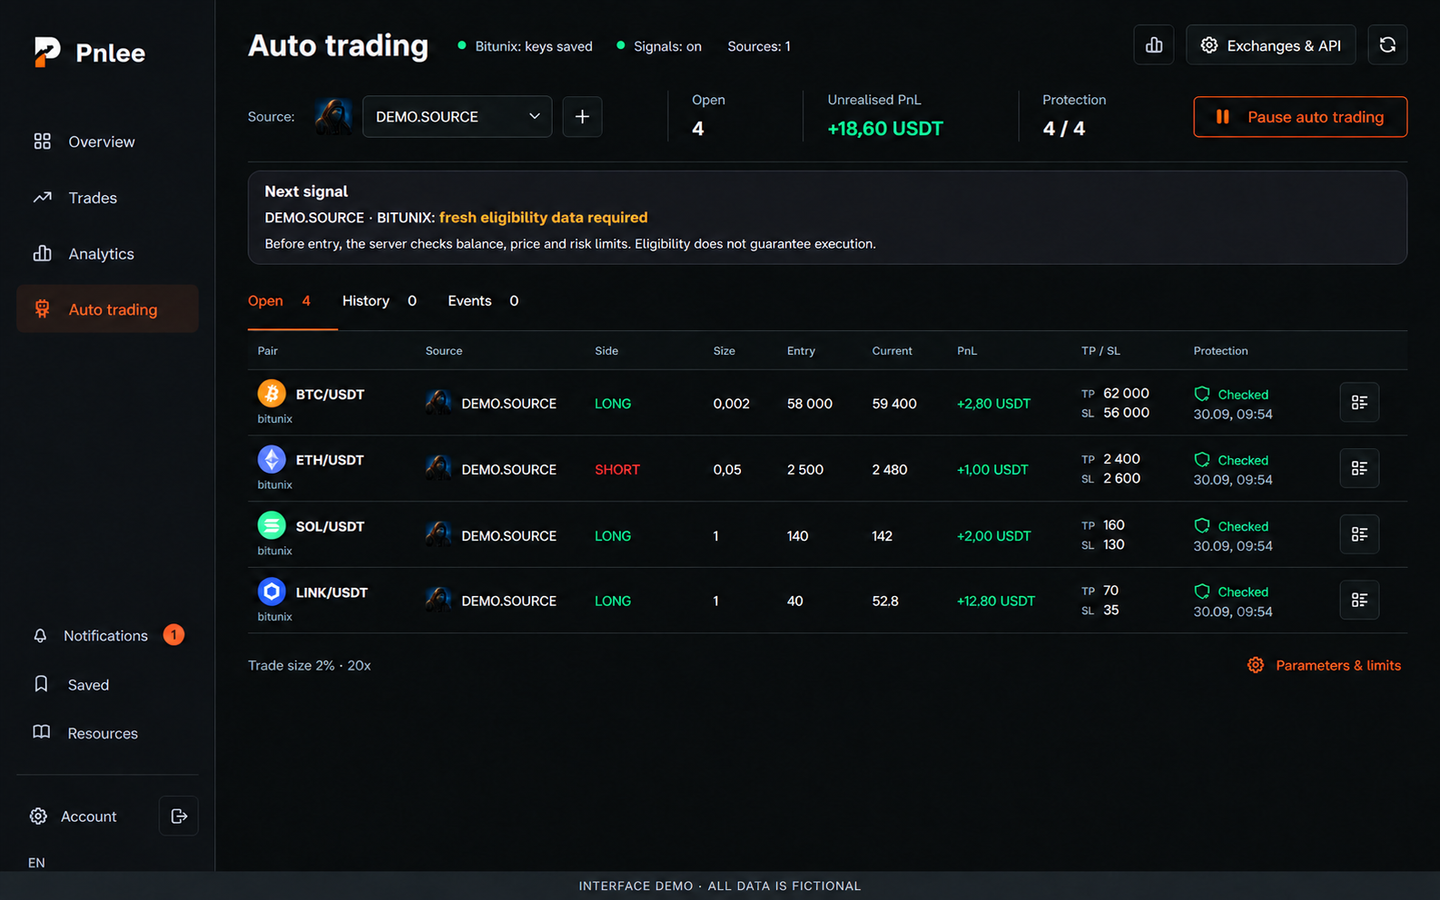The height and width of the screenshot is (900, 1440).
Task: Click Checked shield icon in SOL/USDT row
Action: coord(1202,526)
